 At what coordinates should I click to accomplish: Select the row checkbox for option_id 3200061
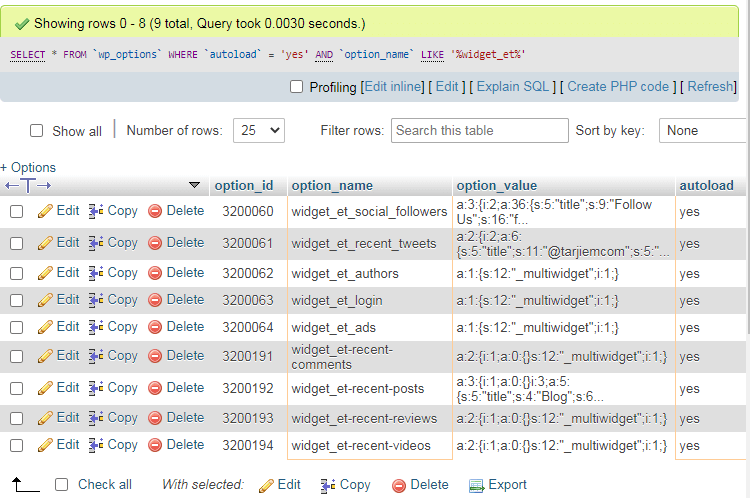pyautogui.click(x=17, y=243)
